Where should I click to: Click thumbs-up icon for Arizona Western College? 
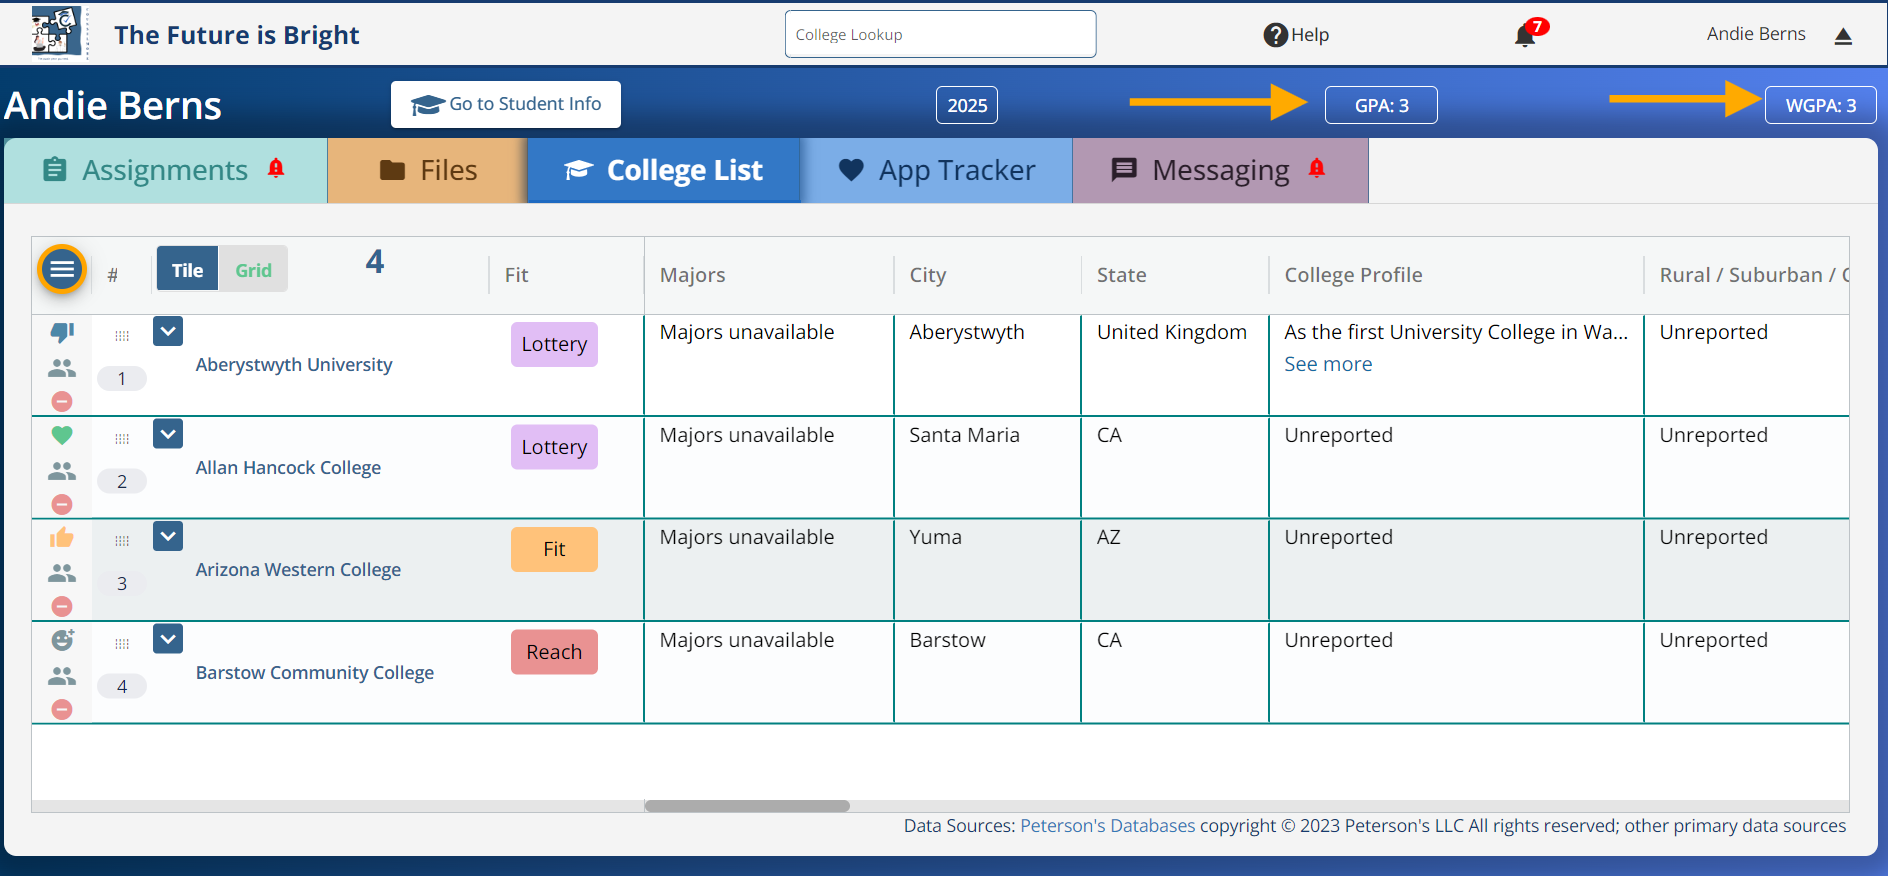[x=62, y=538]
